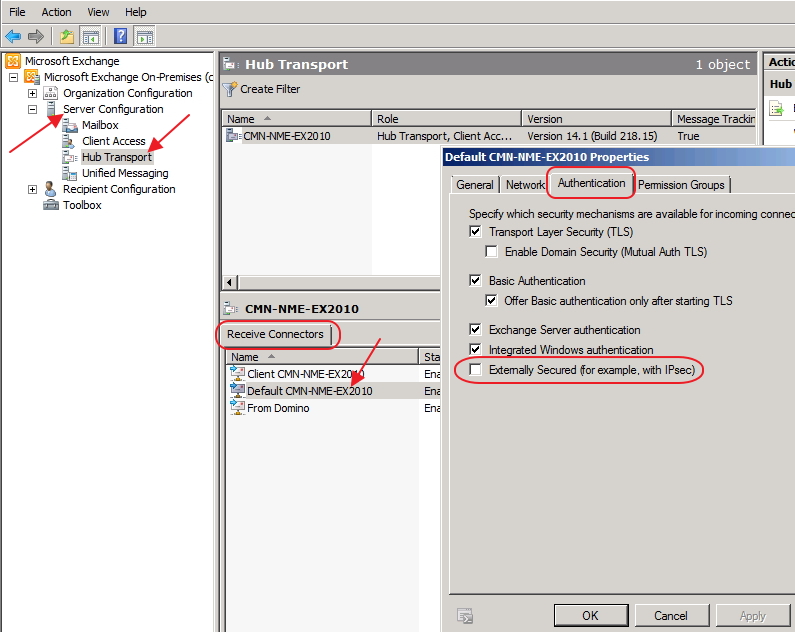Image resolution: width=795 pixels, height=632 pixels.
Task: Collapse Microsoft Exchange On-Premises node
Action: pyautogui.click(x=14, y=77)
